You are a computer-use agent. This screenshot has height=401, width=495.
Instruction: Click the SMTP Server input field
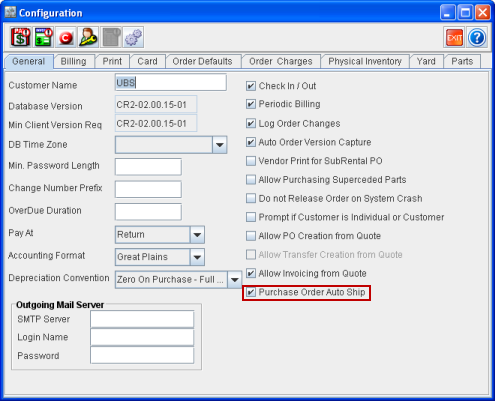(x=142, y=319)
